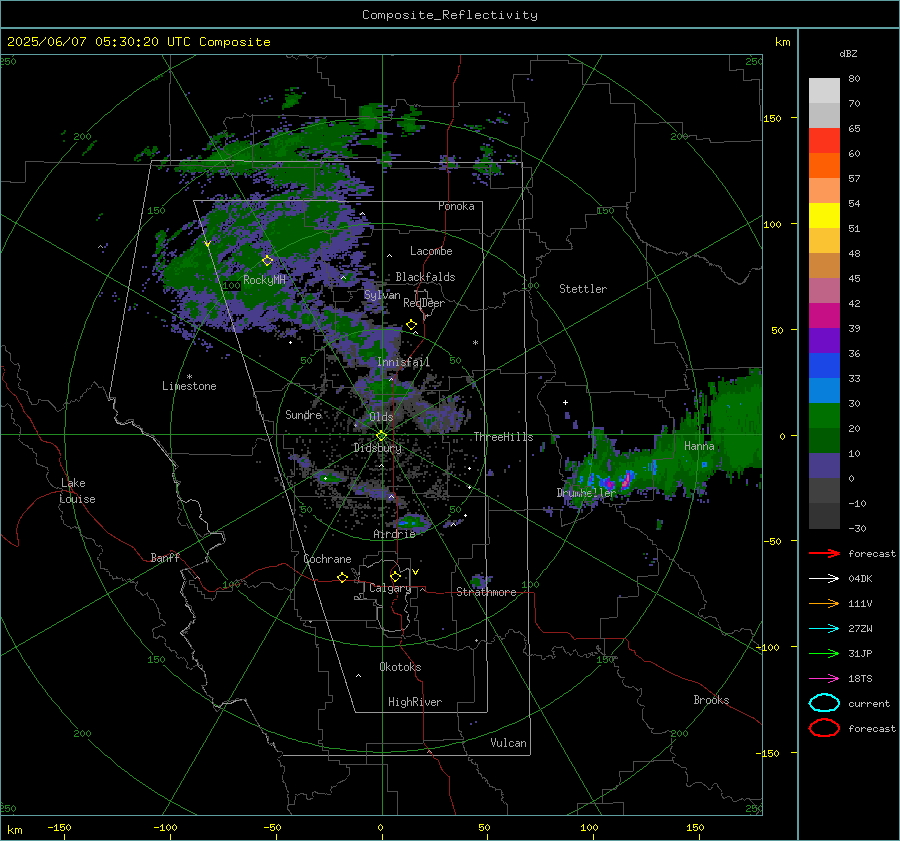Screen dimensions: 900x841
Task: Click the Limestone label
Action: pos(189,386)
